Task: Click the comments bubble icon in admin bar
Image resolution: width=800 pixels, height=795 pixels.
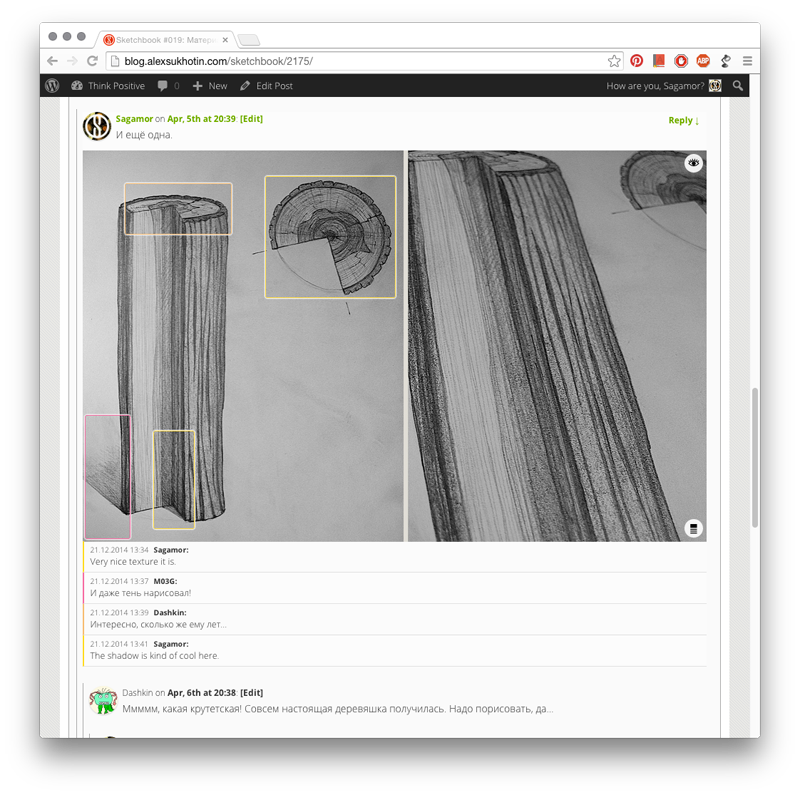Action: click(162, 86)
